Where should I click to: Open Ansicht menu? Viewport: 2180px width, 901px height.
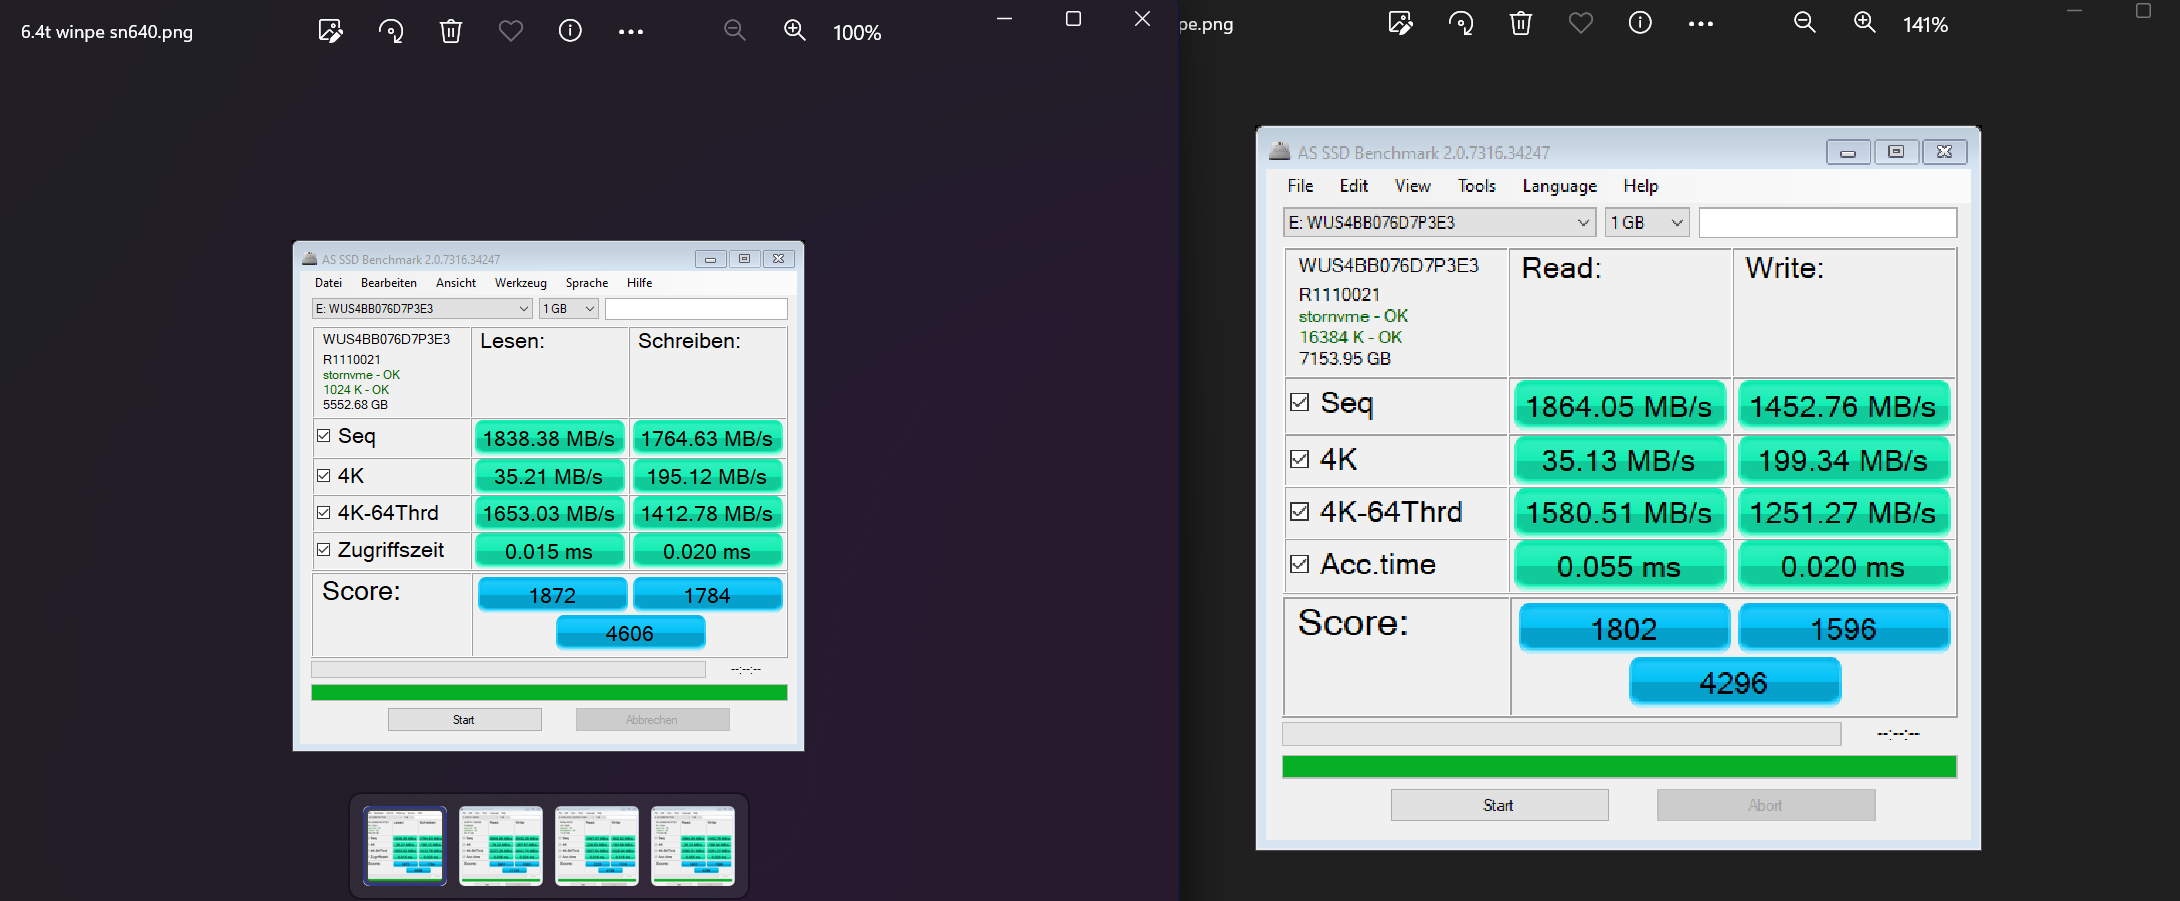click(x=456, y=283)
